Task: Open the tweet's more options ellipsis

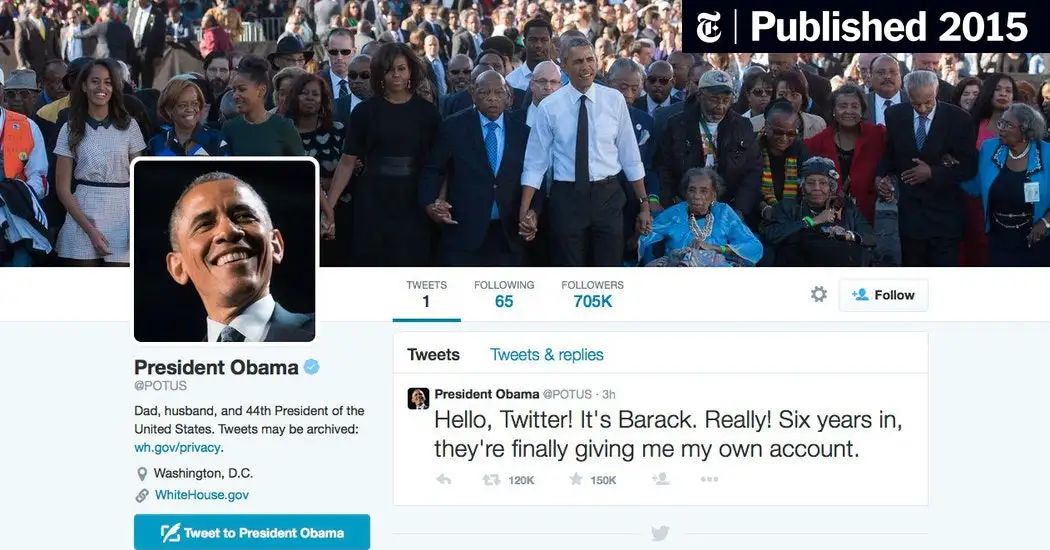Action: coord(709,479)
